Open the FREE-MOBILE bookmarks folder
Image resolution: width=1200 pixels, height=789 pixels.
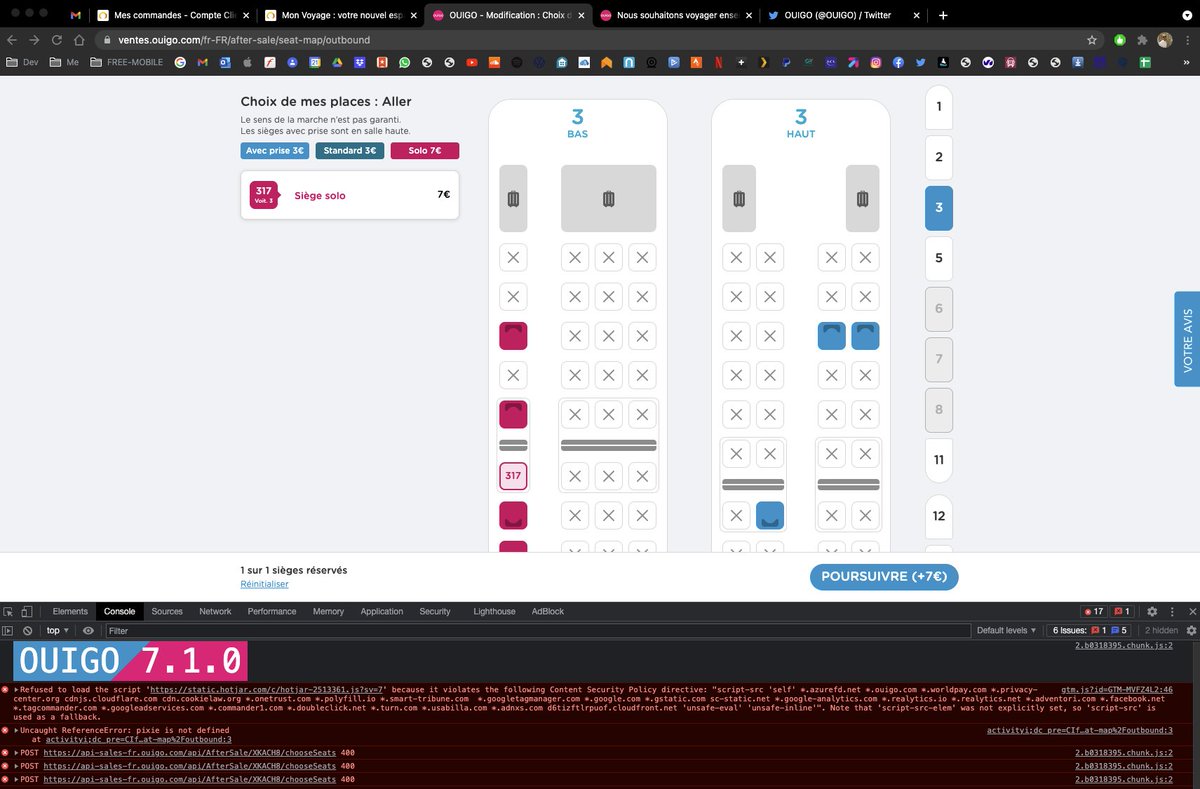[x=126, y=62]
